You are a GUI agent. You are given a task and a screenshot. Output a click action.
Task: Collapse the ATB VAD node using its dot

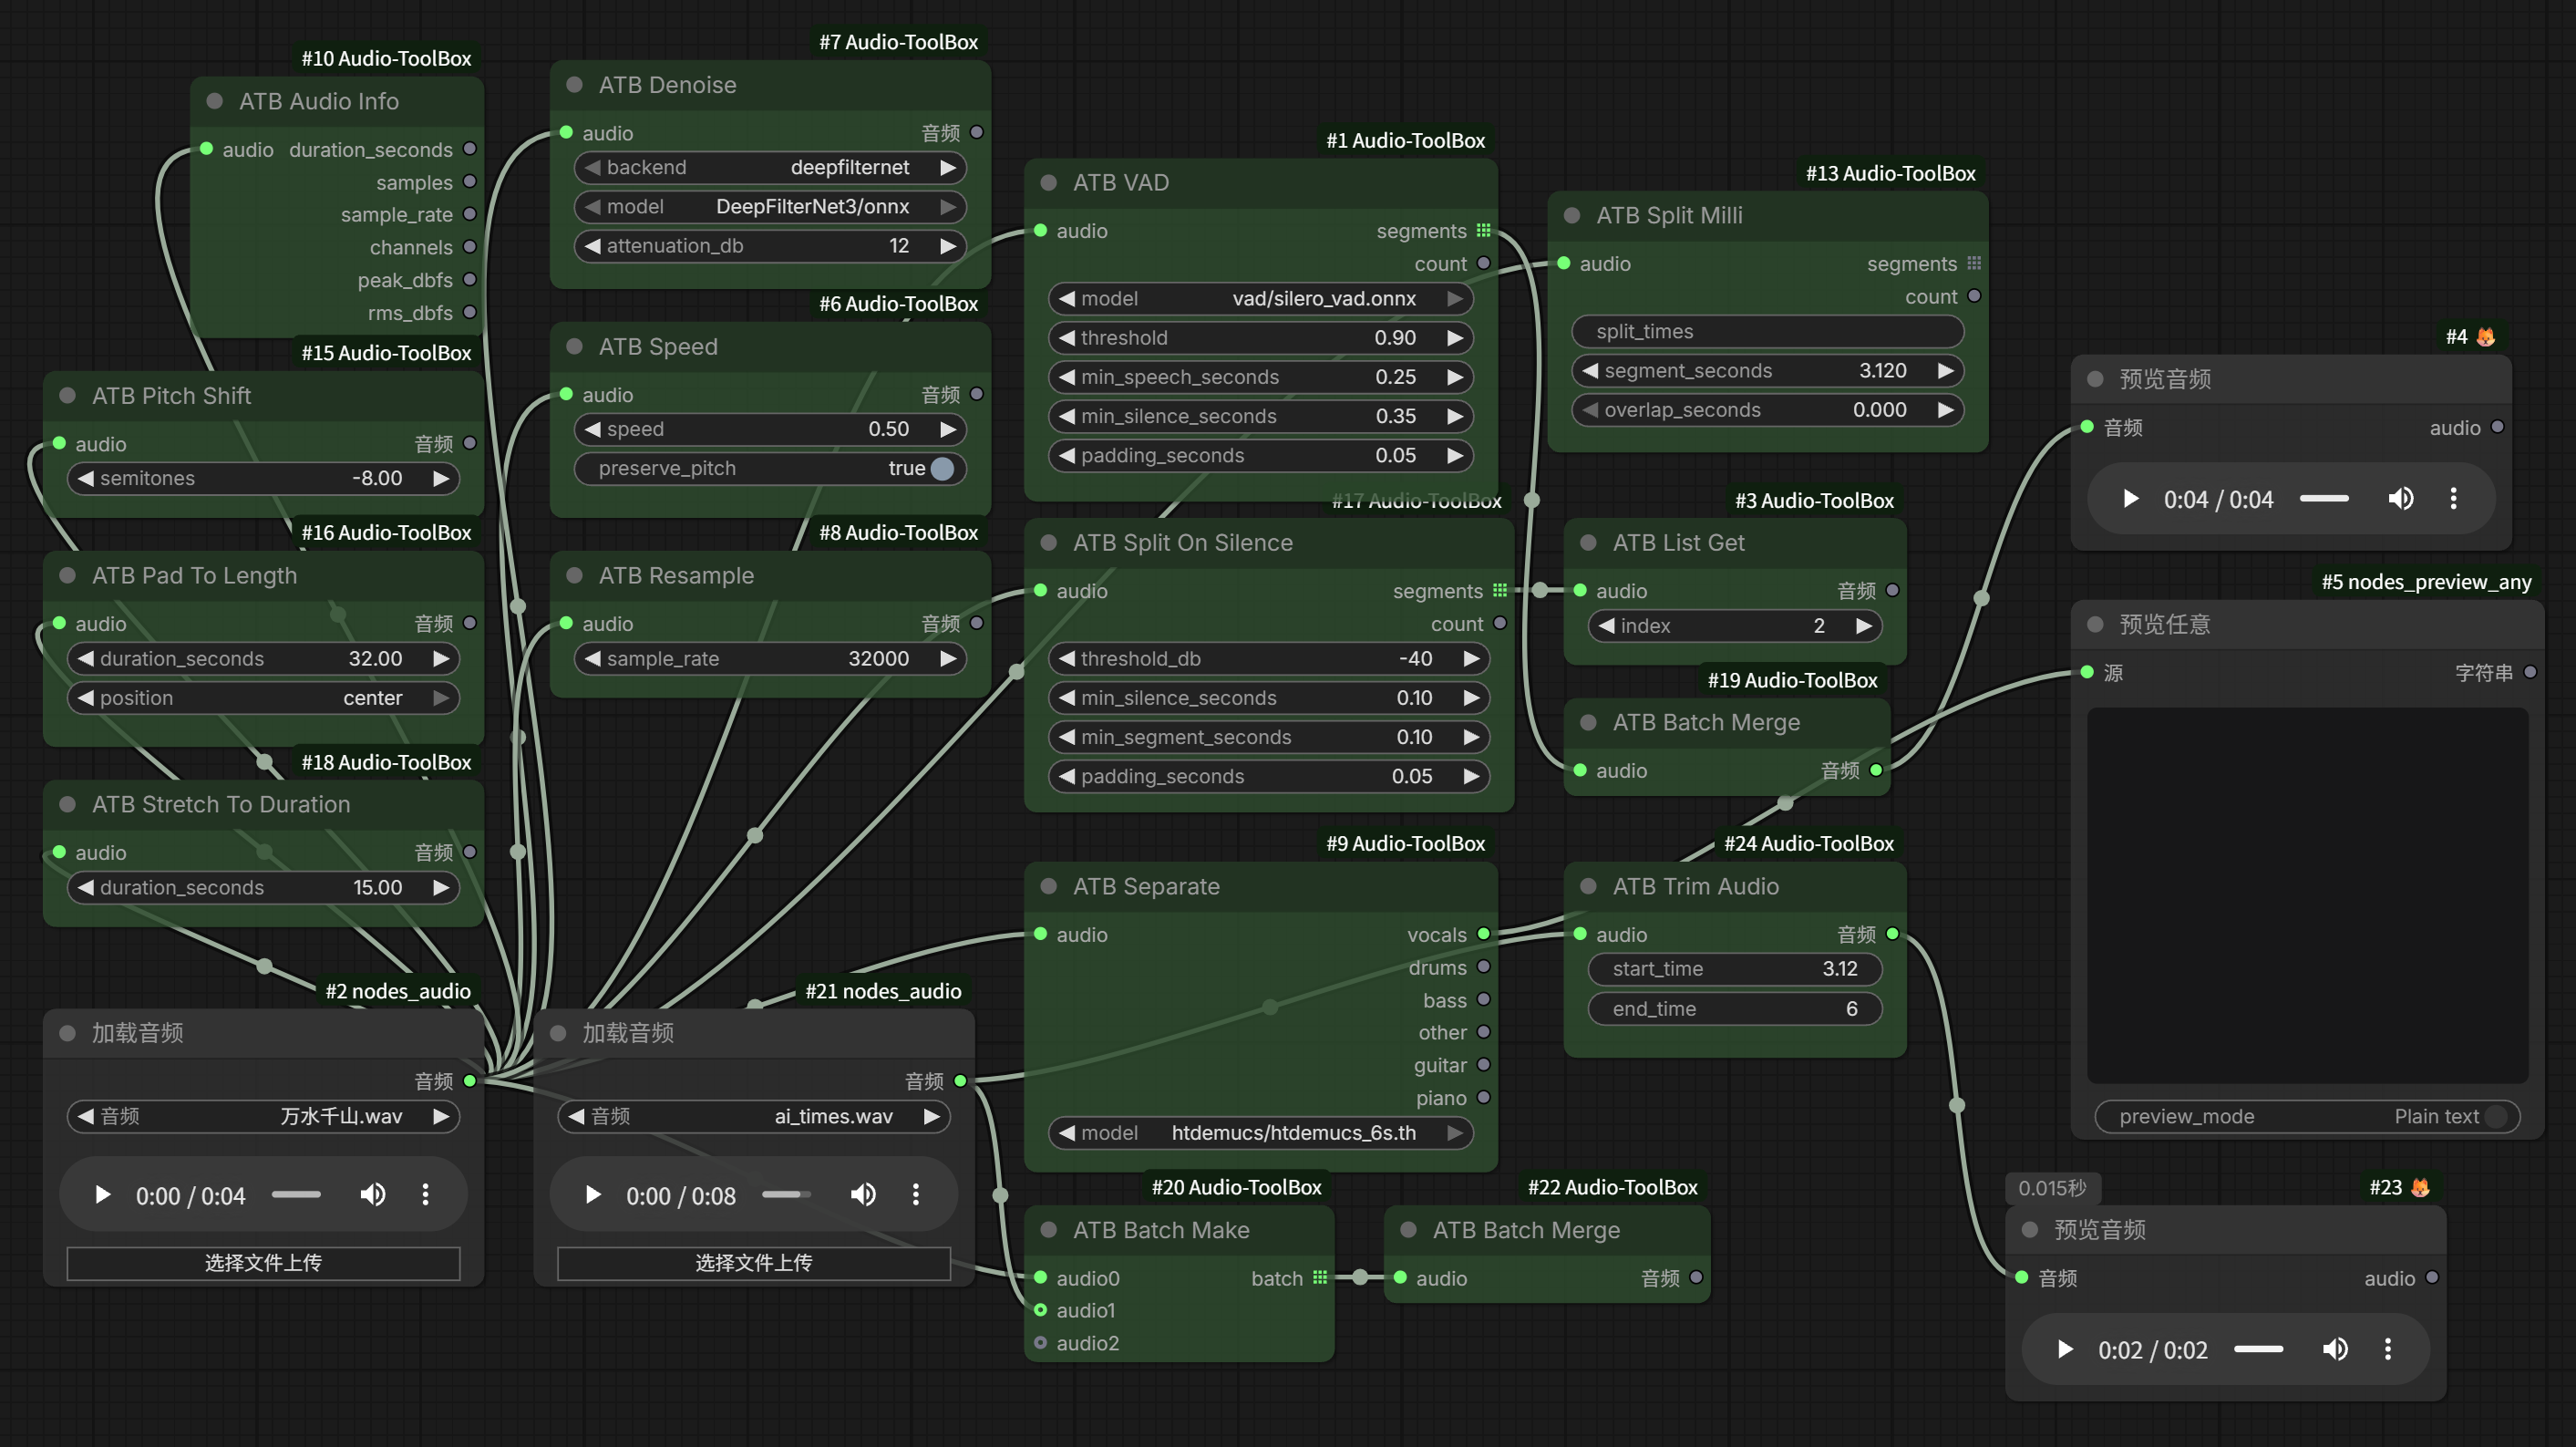[1048, 183]
